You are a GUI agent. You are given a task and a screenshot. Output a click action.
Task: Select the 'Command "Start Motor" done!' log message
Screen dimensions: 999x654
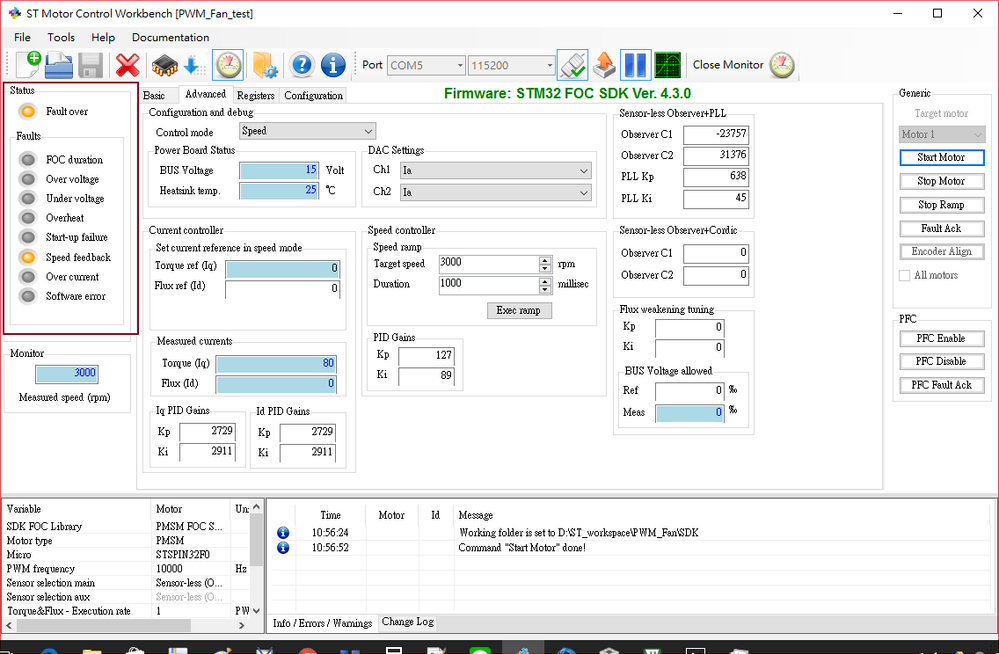click(522, 548)
